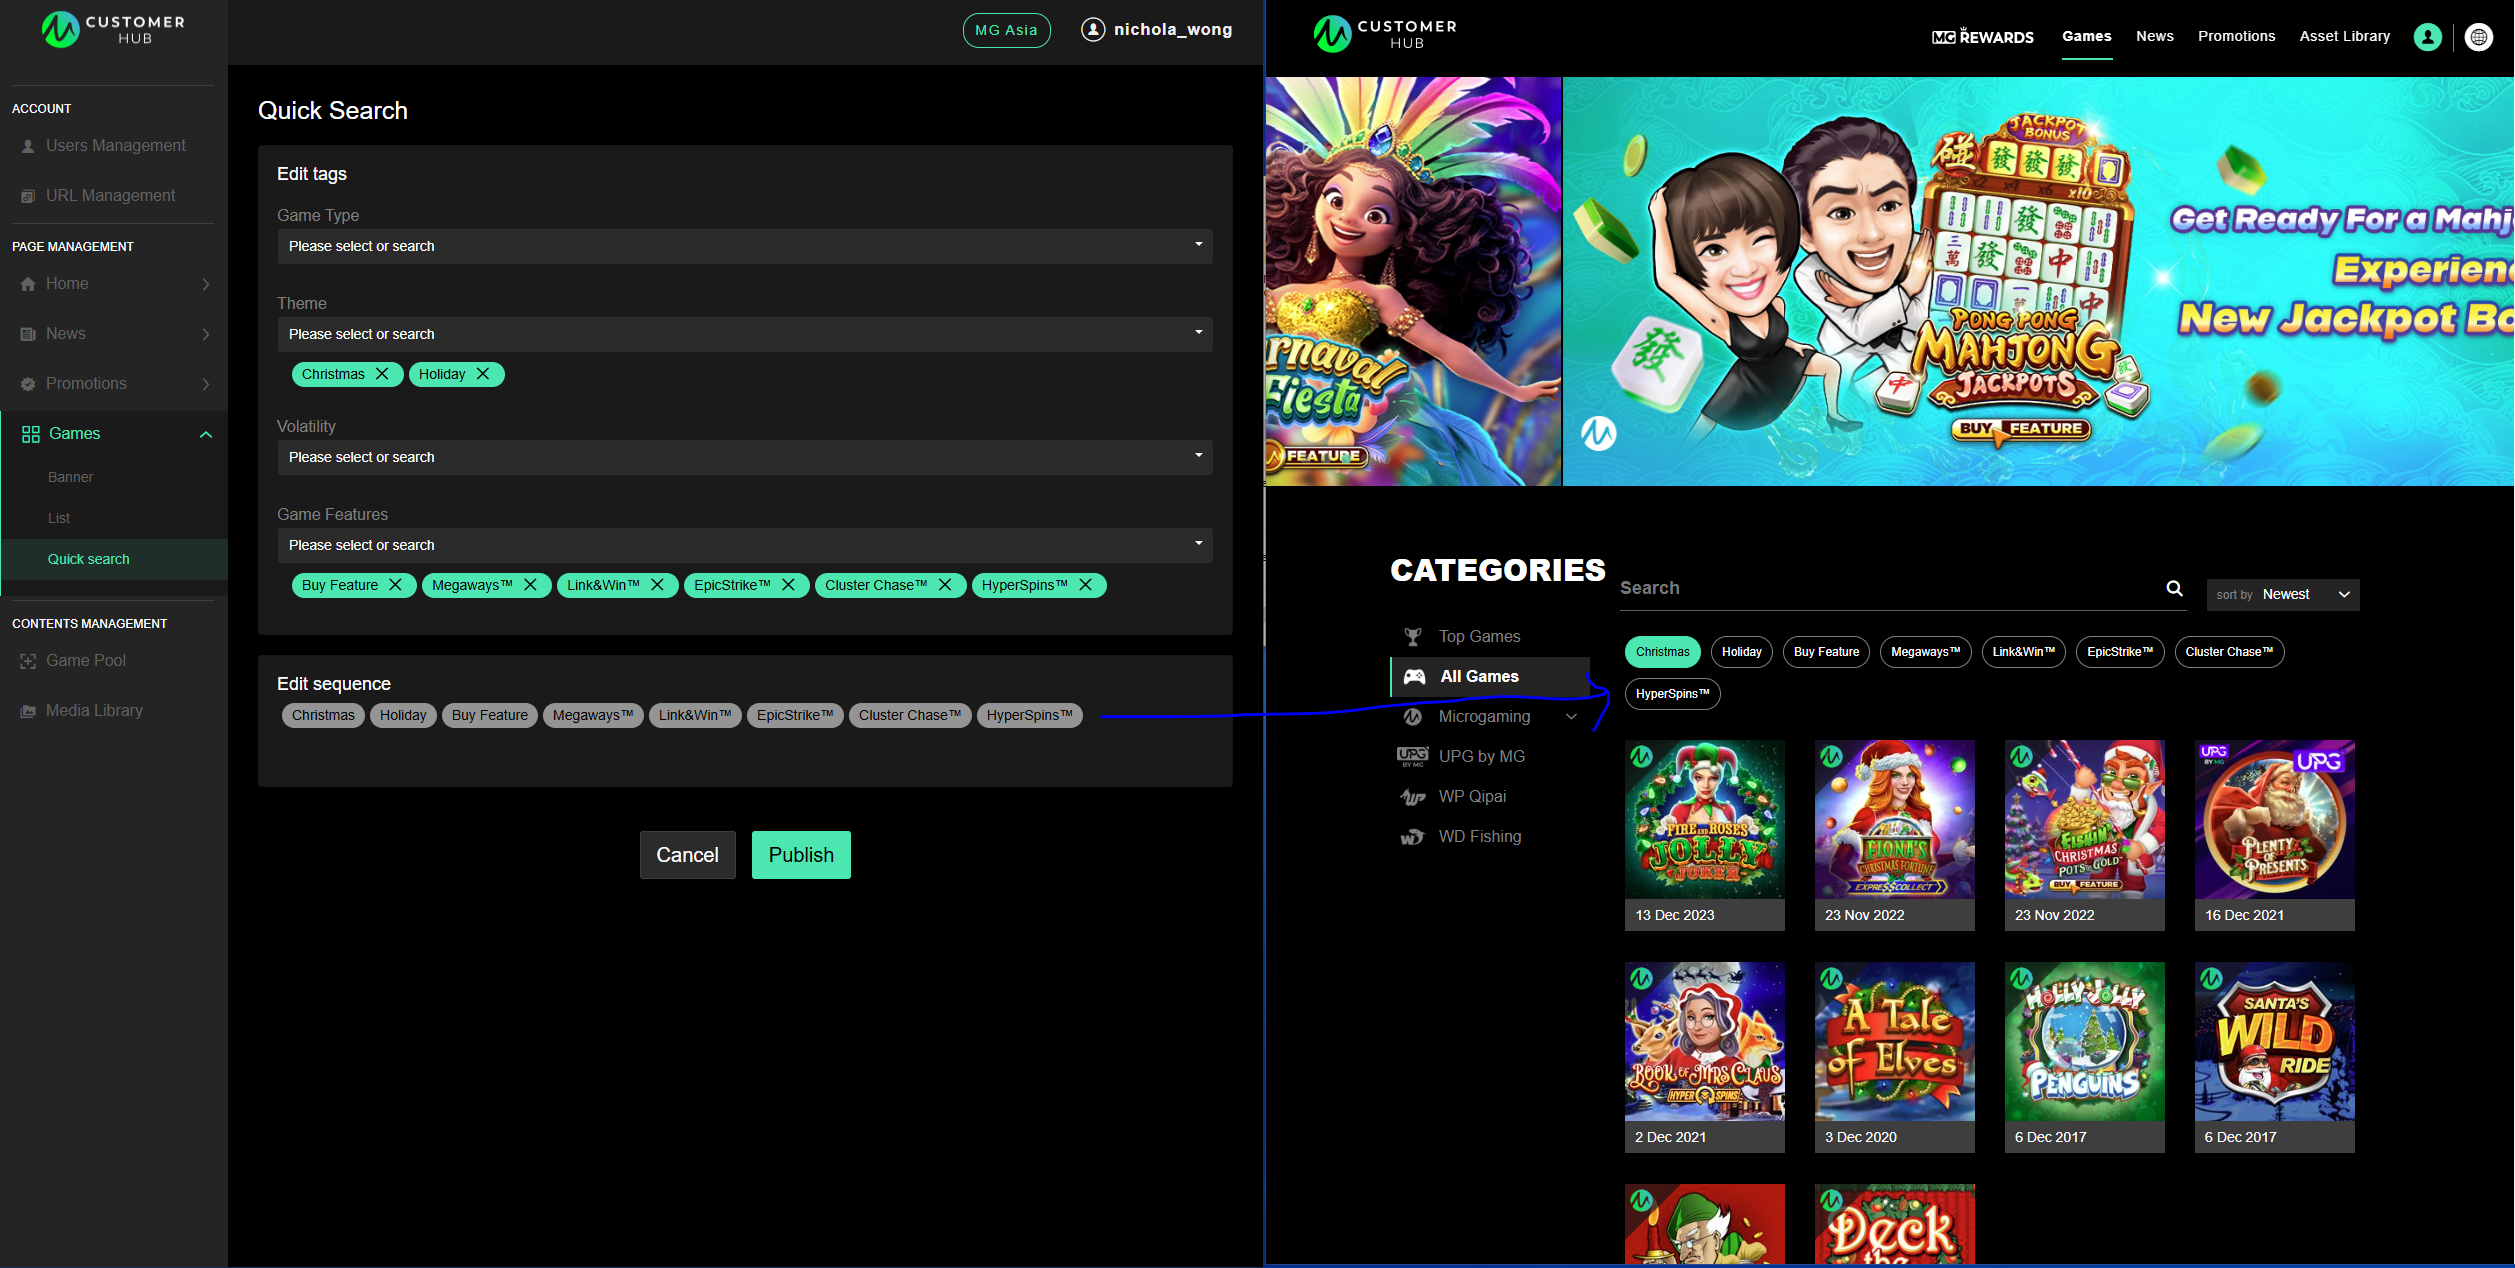
Task: Open Media Library in sidebar
Action: pyautogui.click(x=94, y=711)
